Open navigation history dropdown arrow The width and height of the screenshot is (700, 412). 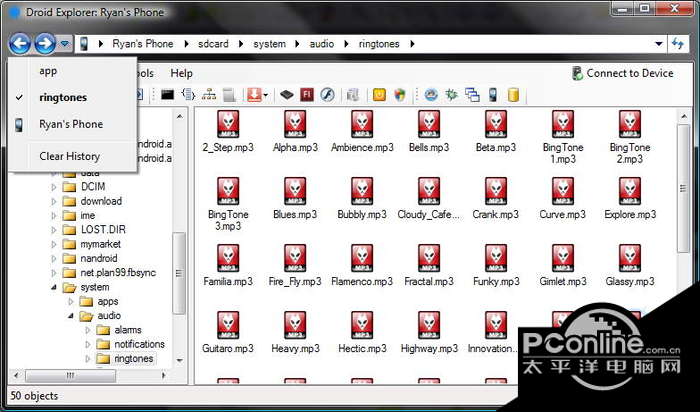(x=65, y=44)
